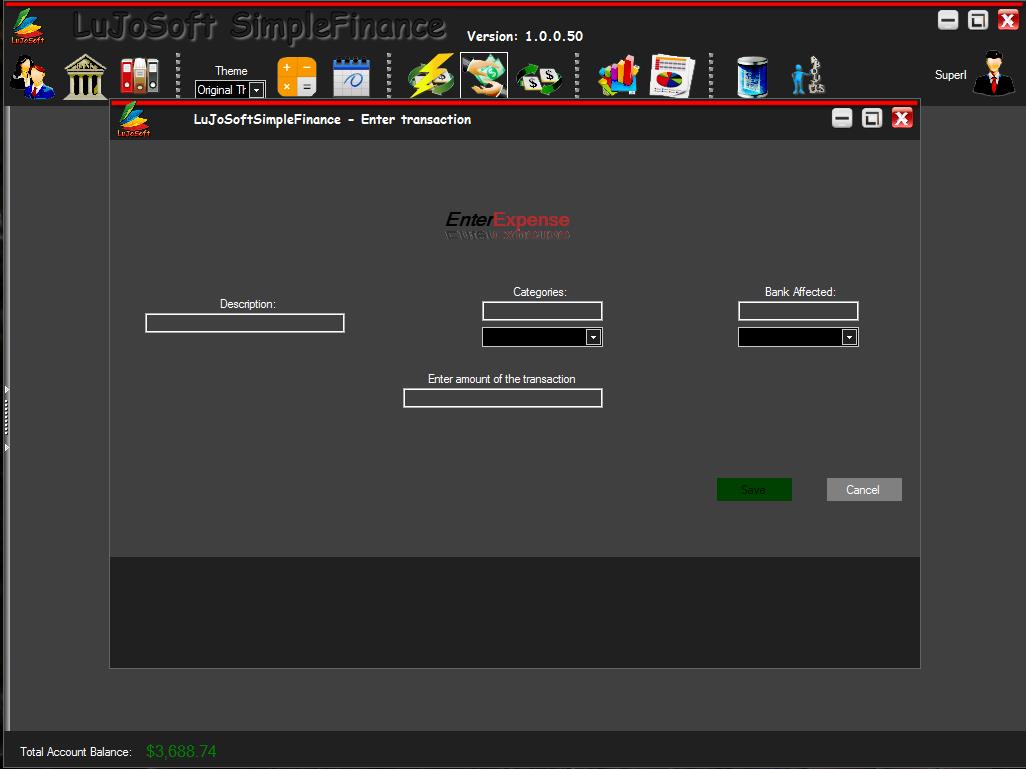Click the LuJoSoft logo in main title bar
The width and height of the screenshot is (1026, 769).
(27, 26)
